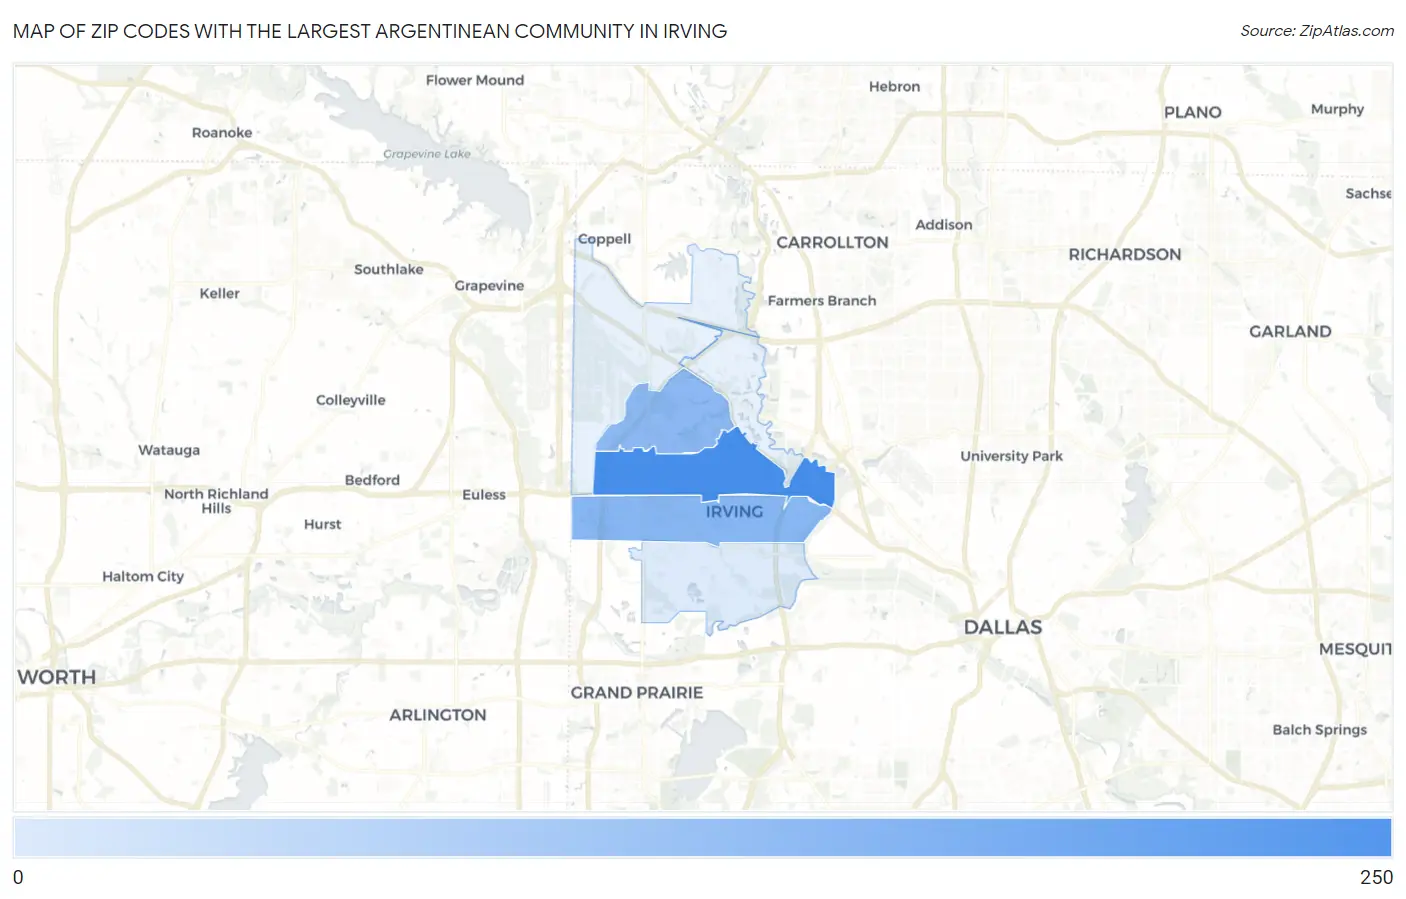This screenshot has width=1406, height=899.
Task: Click the Murphy label
Action: [1337, 109]
